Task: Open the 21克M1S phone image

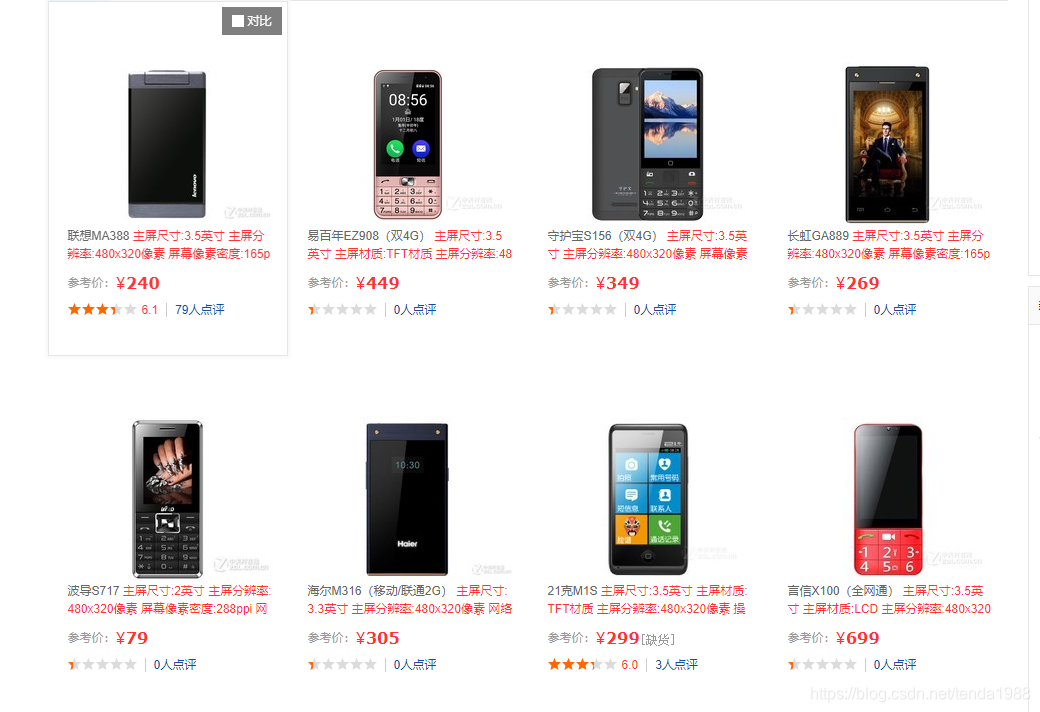Action: coord(647,499)
